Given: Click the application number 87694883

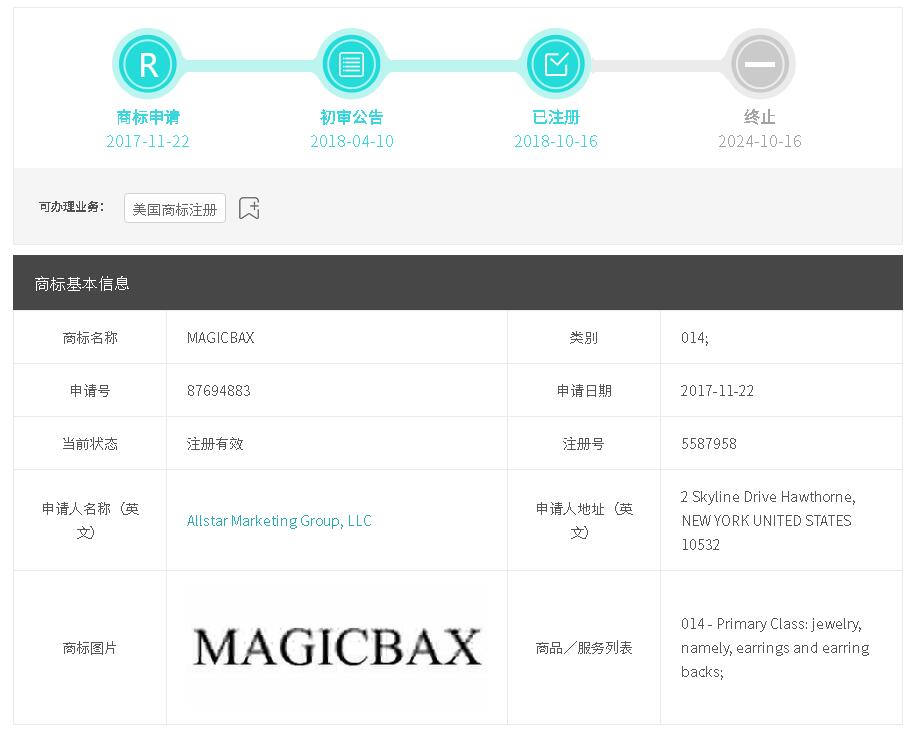Looking at the screenshot, I should (219, 391).
